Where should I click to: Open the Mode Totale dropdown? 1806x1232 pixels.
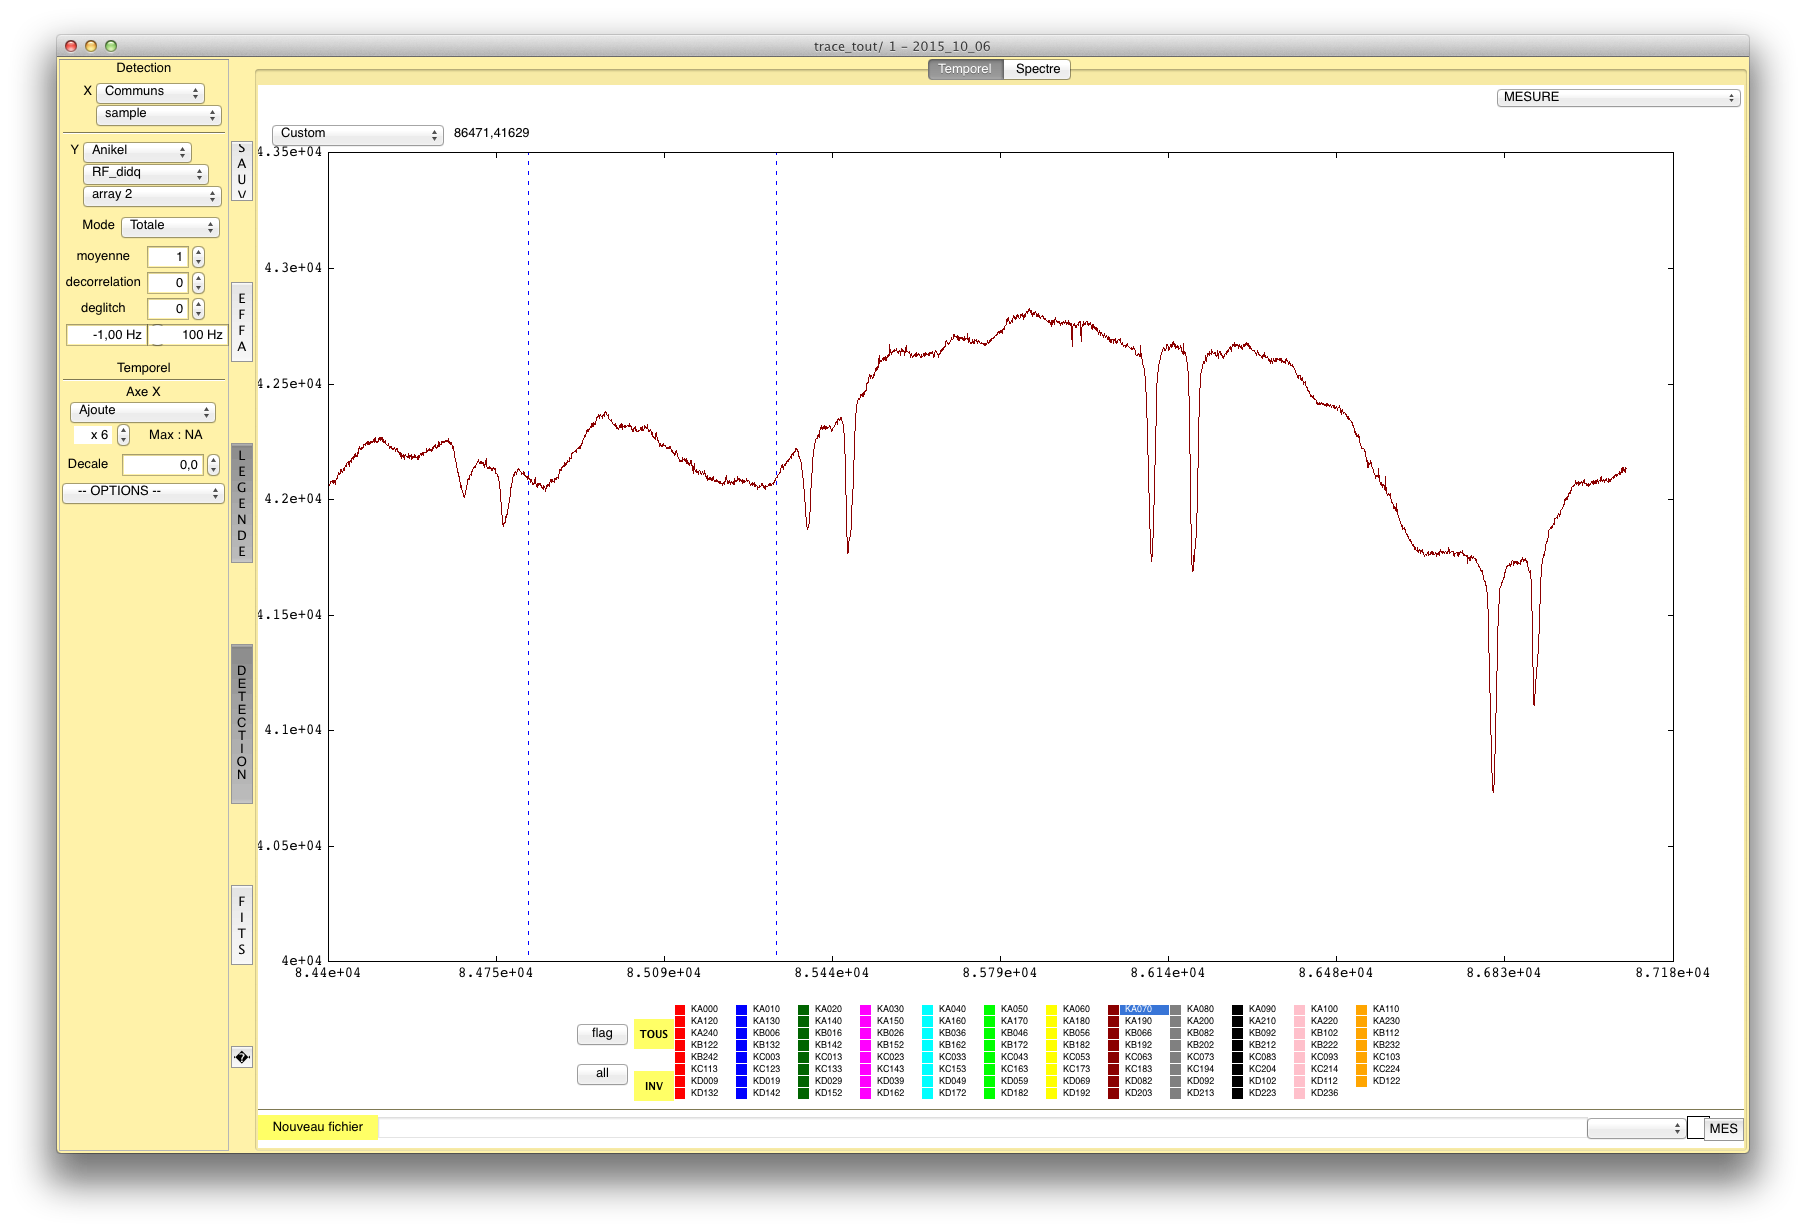tap(170, 226)
